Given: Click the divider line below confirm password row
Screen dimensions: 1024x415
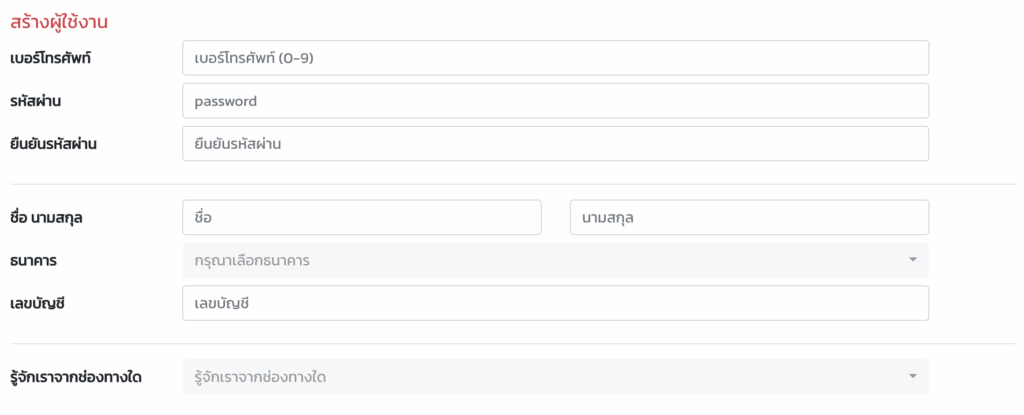Looking at the screenshot, I should tap(512, 184).
